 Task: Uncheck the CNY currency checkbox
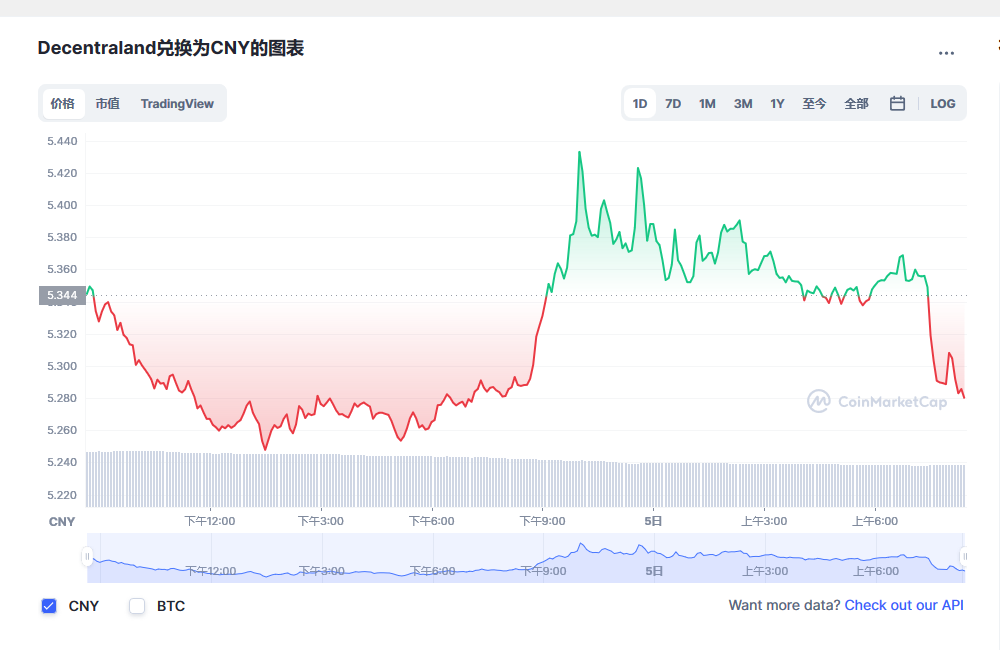49,606
